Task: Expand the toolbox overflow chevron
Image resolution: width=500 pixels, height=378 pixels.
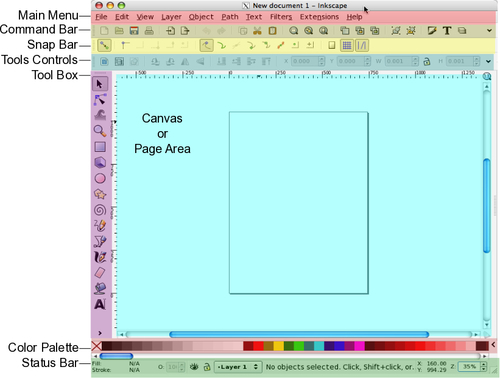Action: click(100, 333)
